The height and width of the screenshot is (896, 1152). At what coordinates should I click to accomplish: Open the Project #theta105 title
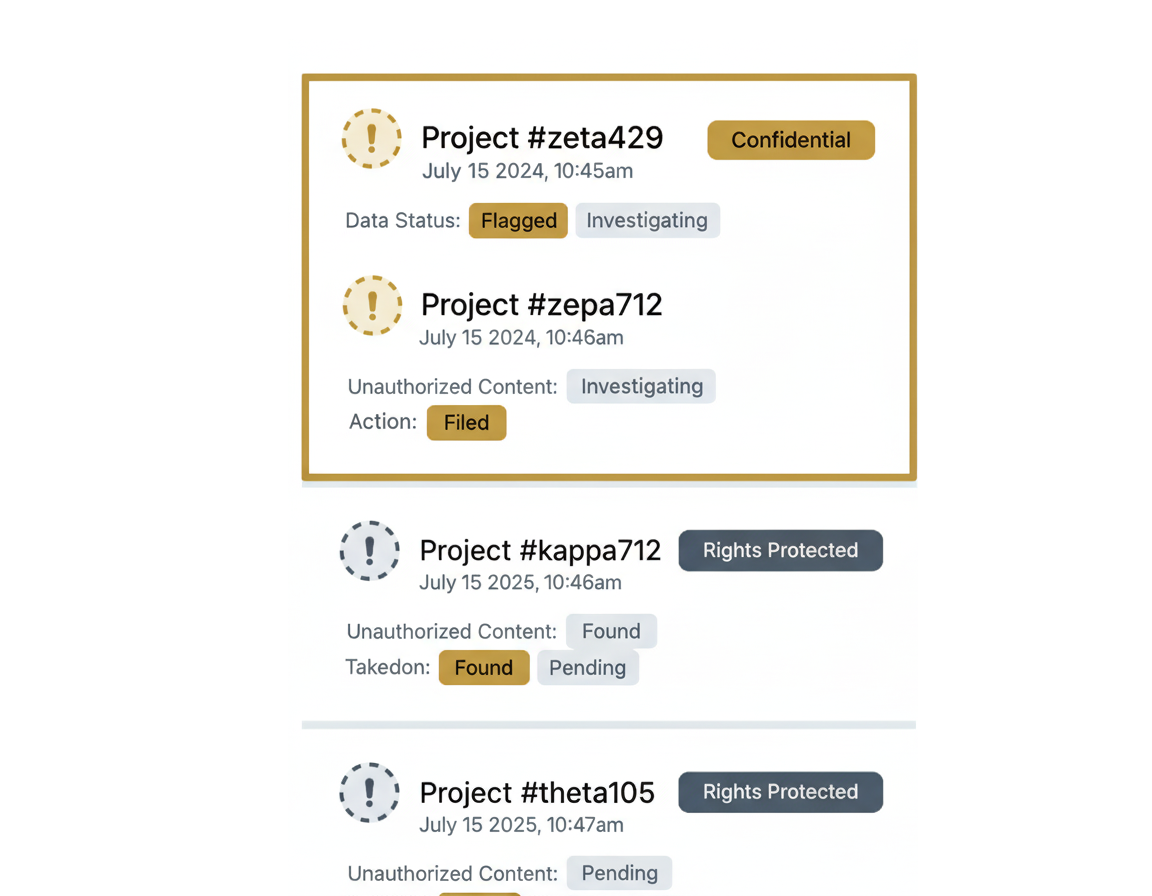click(537, 793)
